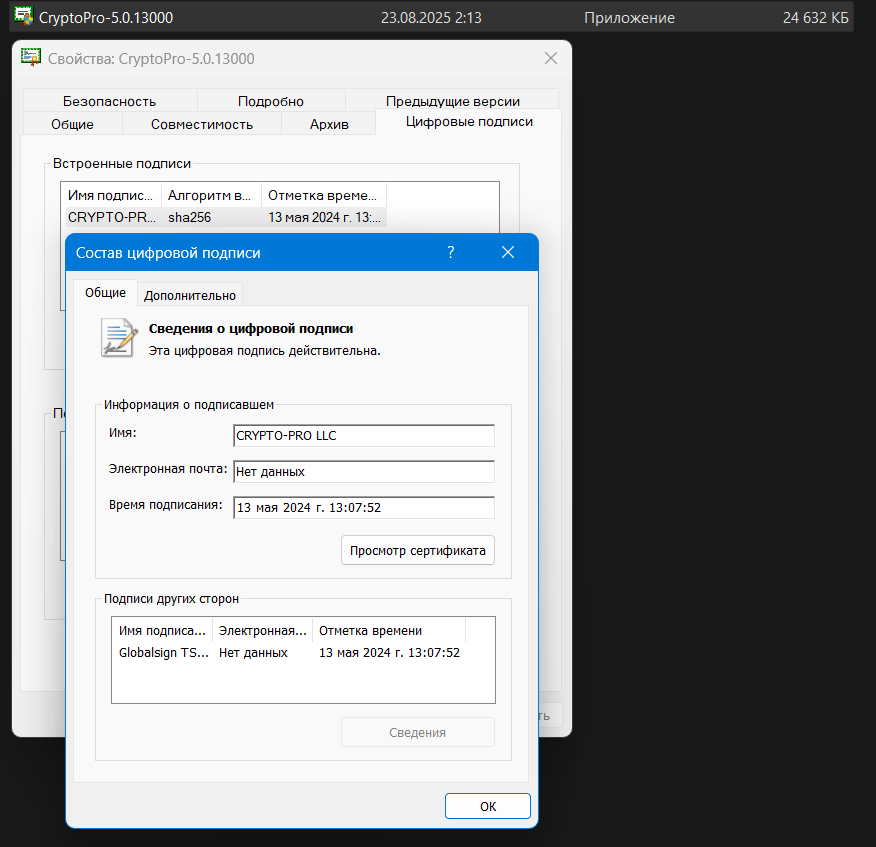Image resolution: width=876 pixels, height=847 pixels.
Task: Click the Время подписания field
Action: (x=364, y=507)
